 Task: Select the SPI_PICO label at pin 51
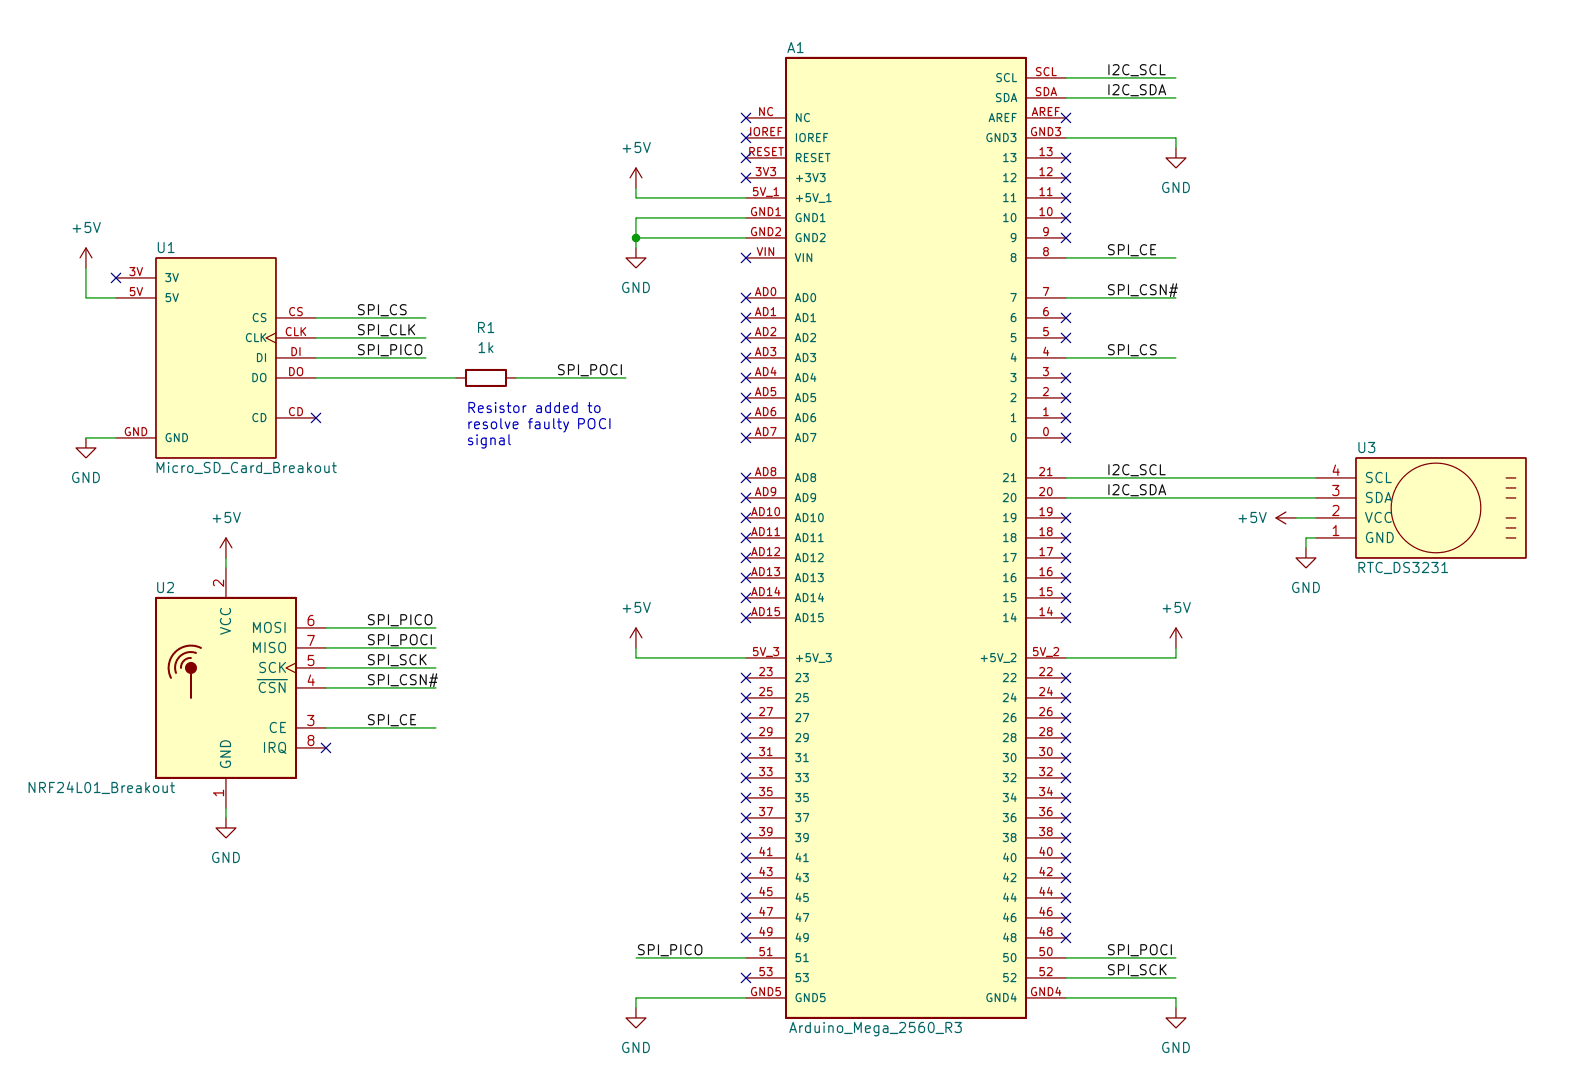(670, 950)
